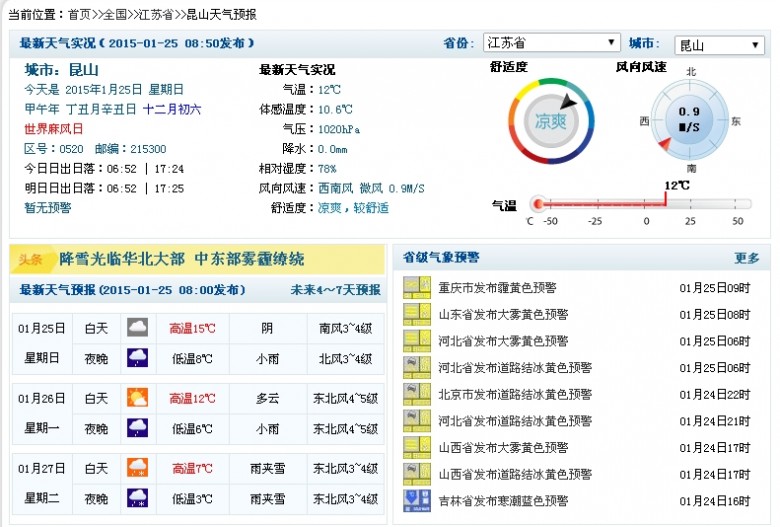Click the 暂无预警 link under city info

(x=48, y=208)
